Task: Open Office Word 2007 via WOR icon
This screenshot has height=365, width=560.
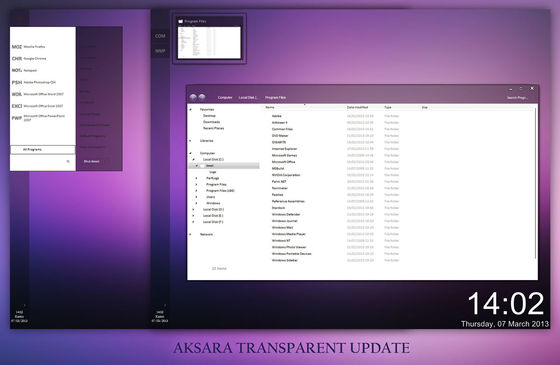Action: click(x=16, y=94)
